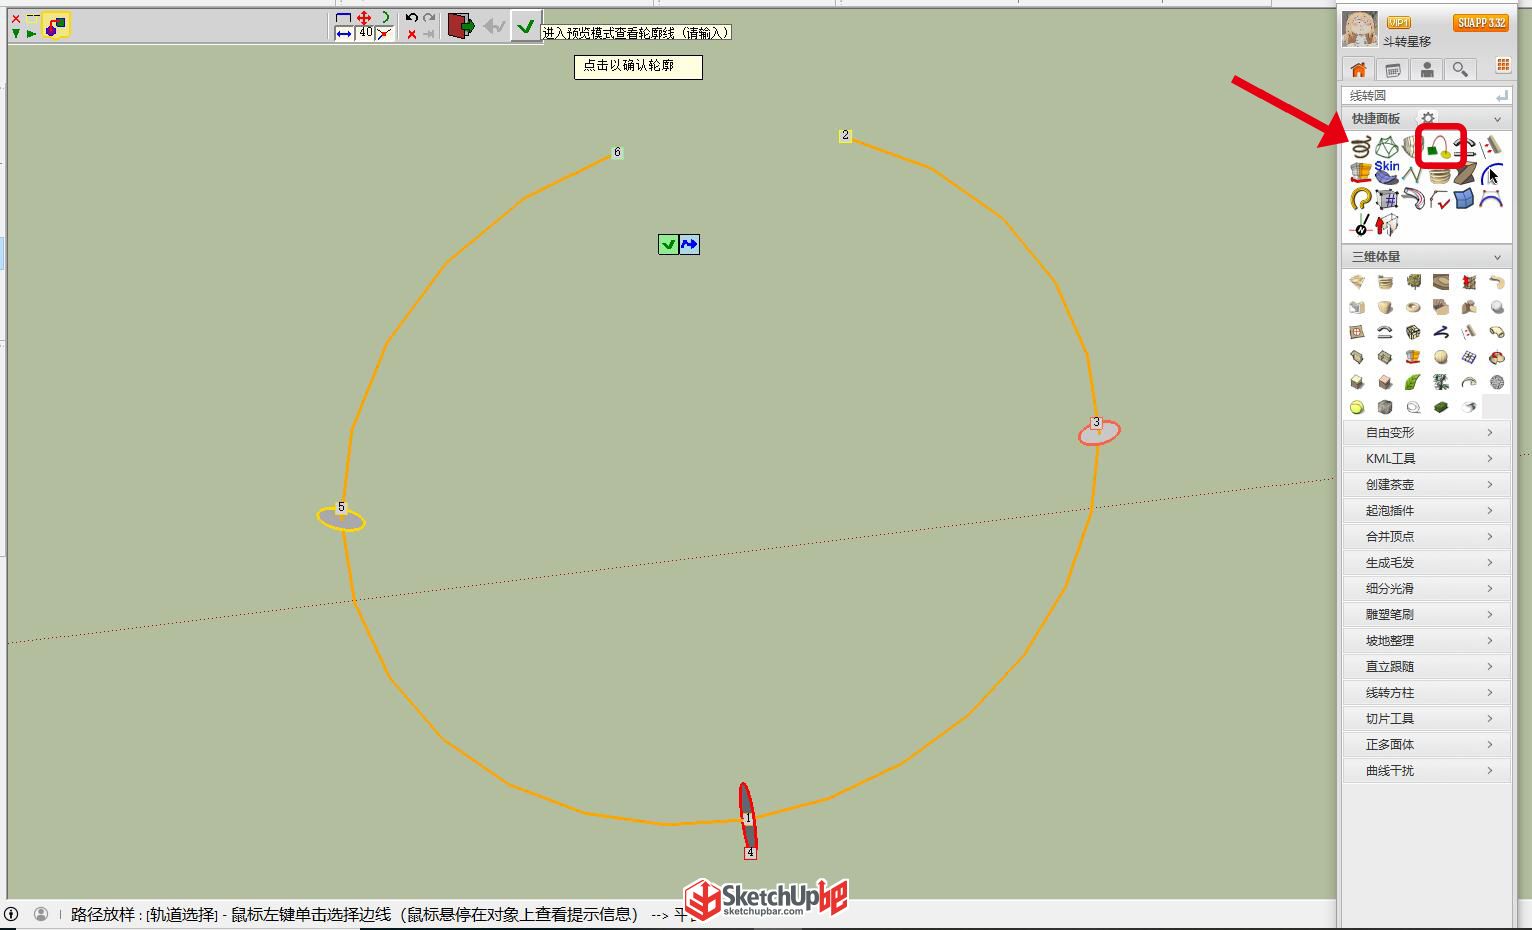Viewport: 1532px width, 930px height.
Task: Expand the 切片工具 section
Action: click(1426, 718)
